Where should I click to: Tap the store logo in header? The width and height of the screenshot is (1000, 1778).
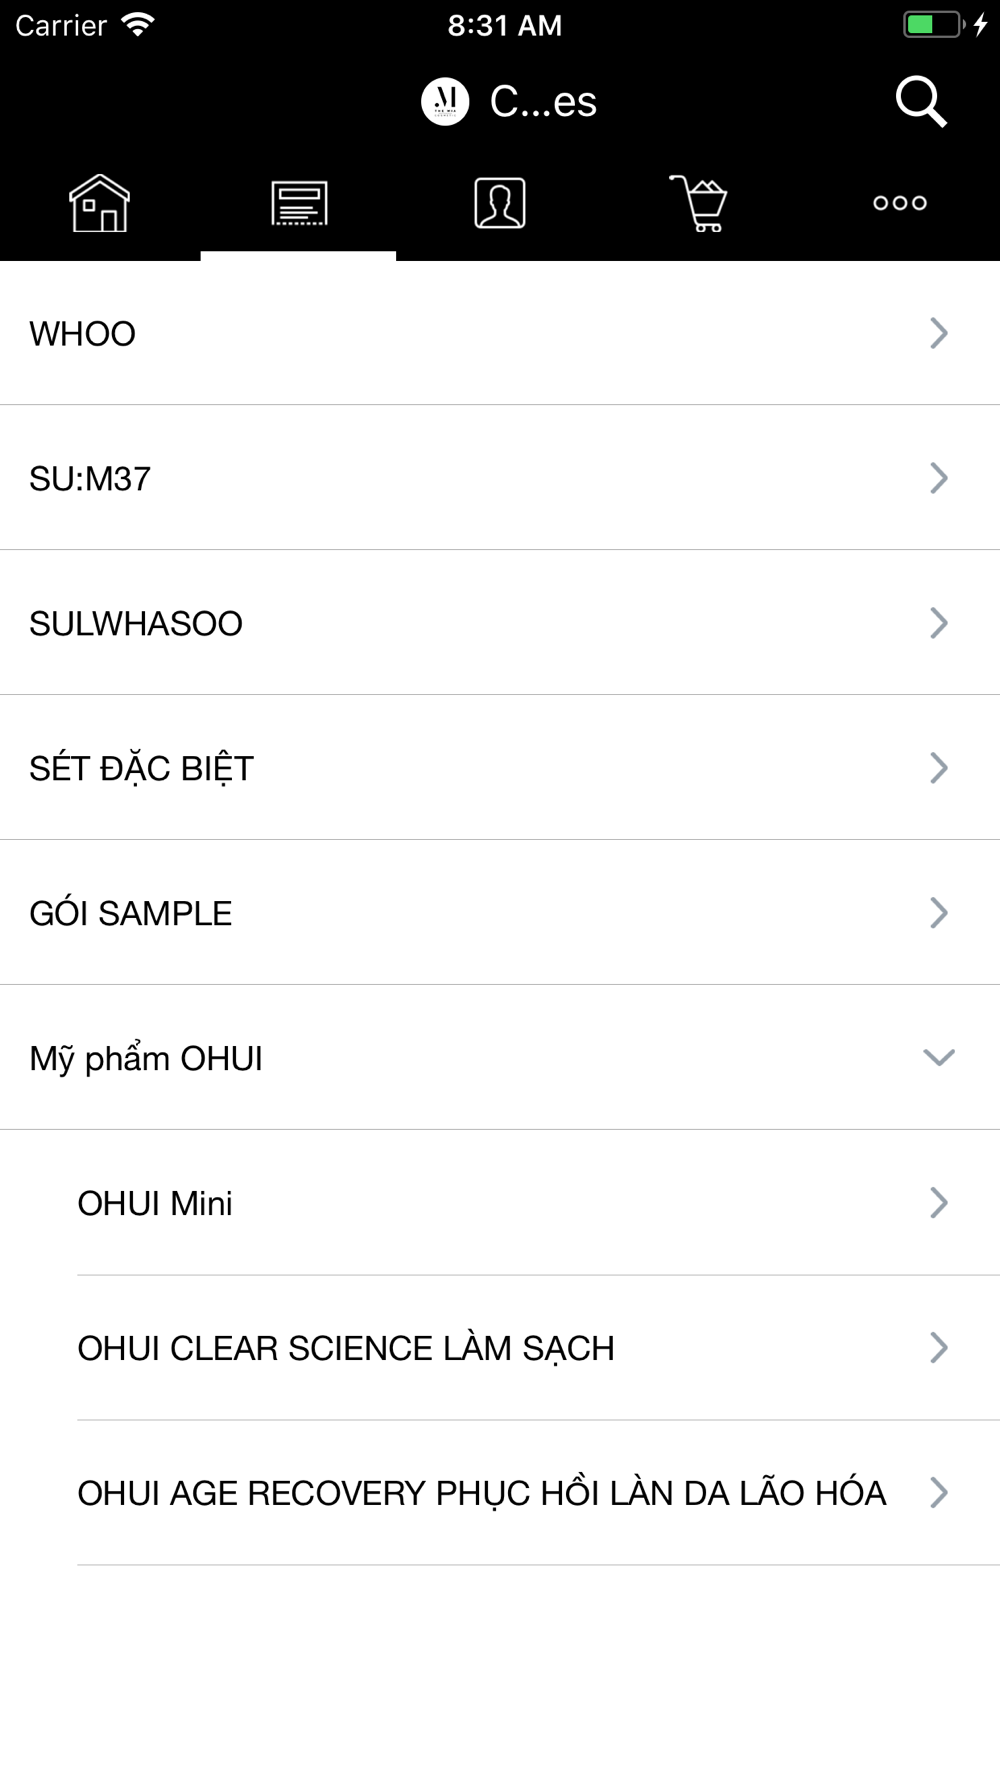click(445, 102)
